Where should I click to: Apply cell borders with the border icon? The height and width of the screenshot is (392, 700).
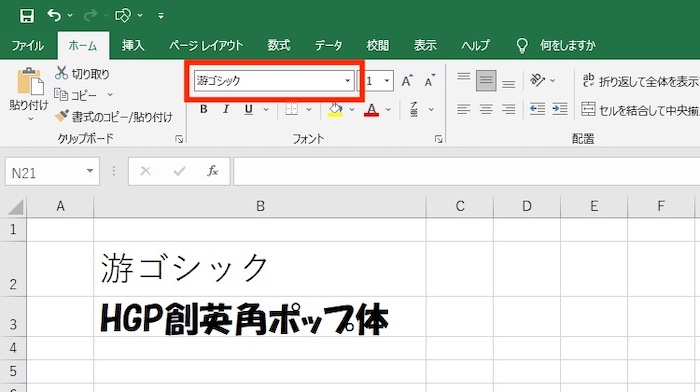292,109
